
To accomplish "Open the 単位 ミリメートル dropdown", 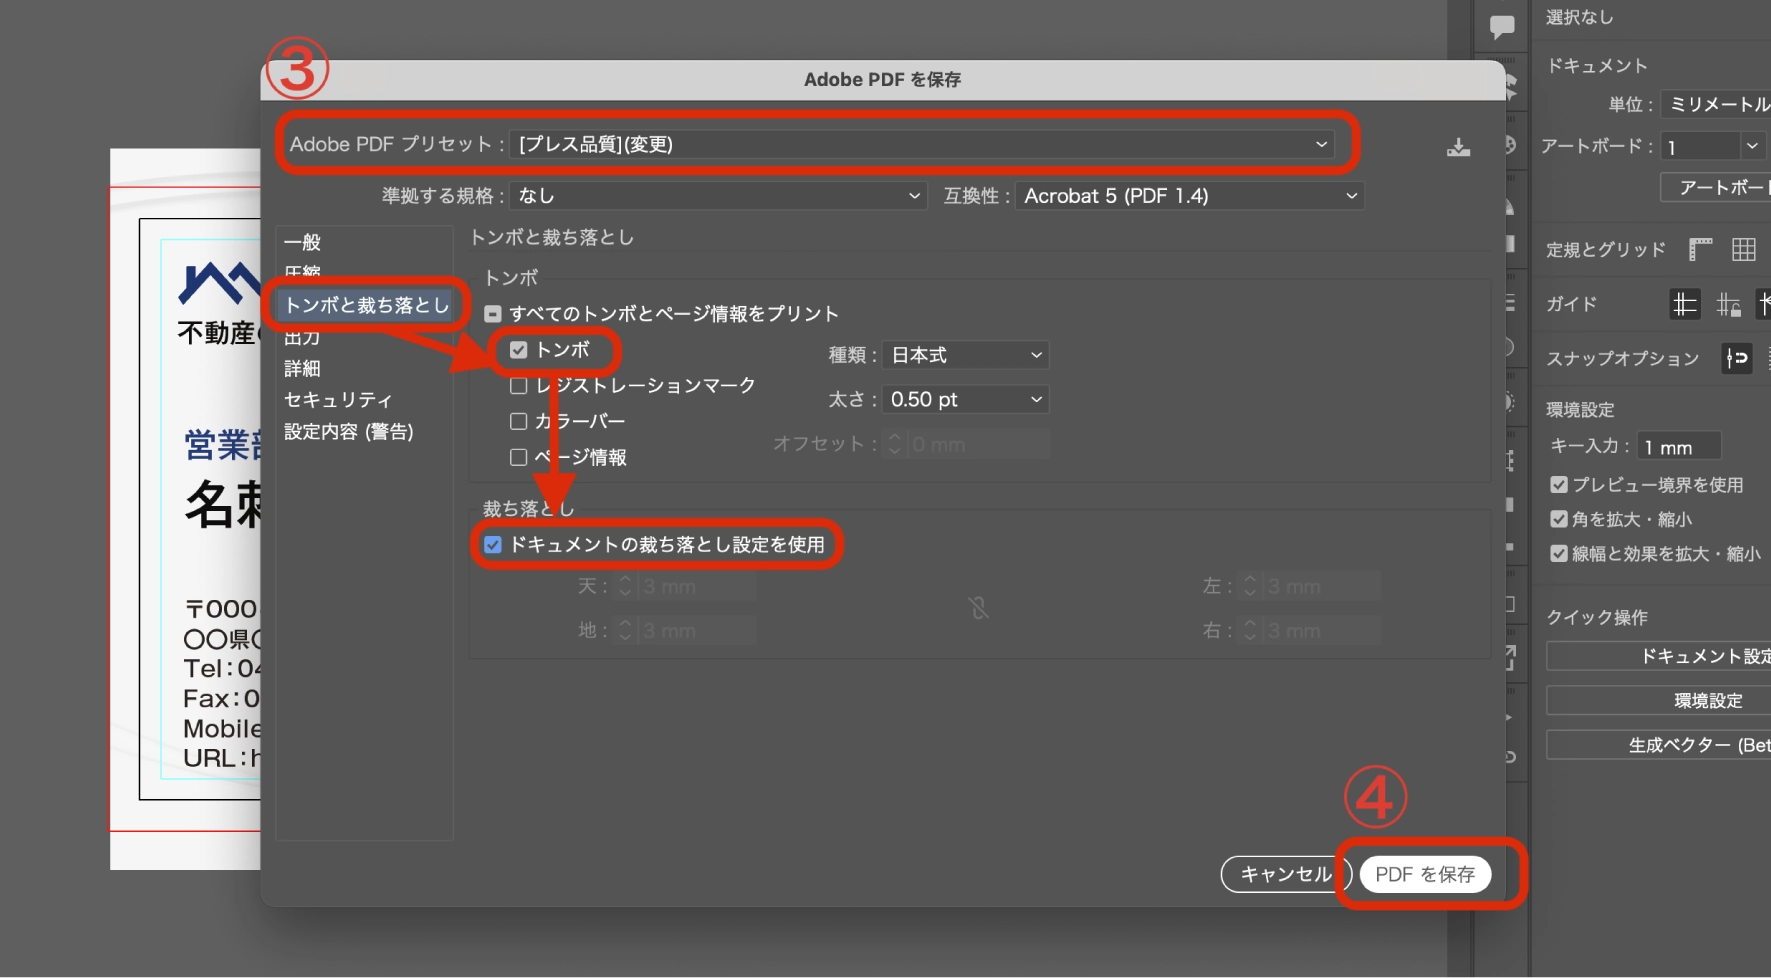I will click(1716, 105).
